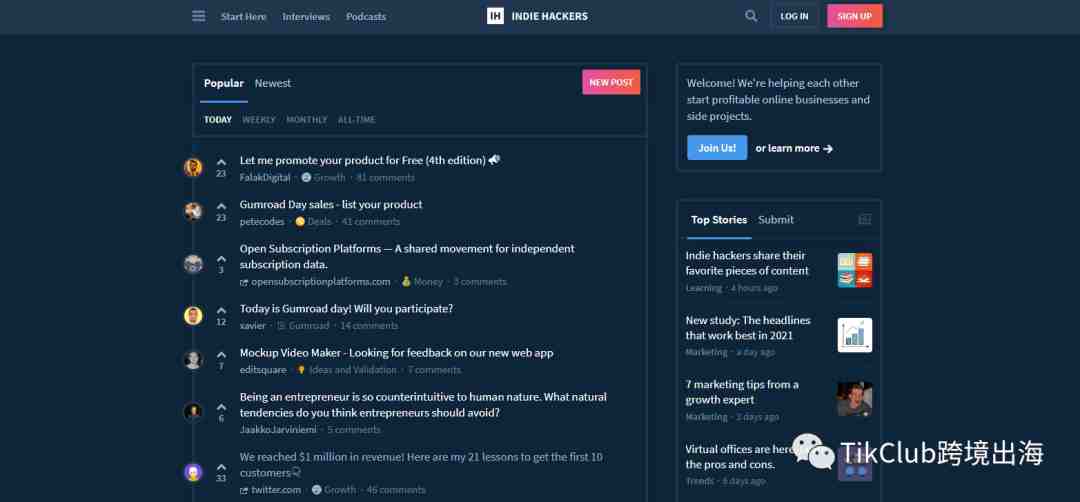Open the 'headlines that work best' chart thumbnail

[x=855, y=335]
